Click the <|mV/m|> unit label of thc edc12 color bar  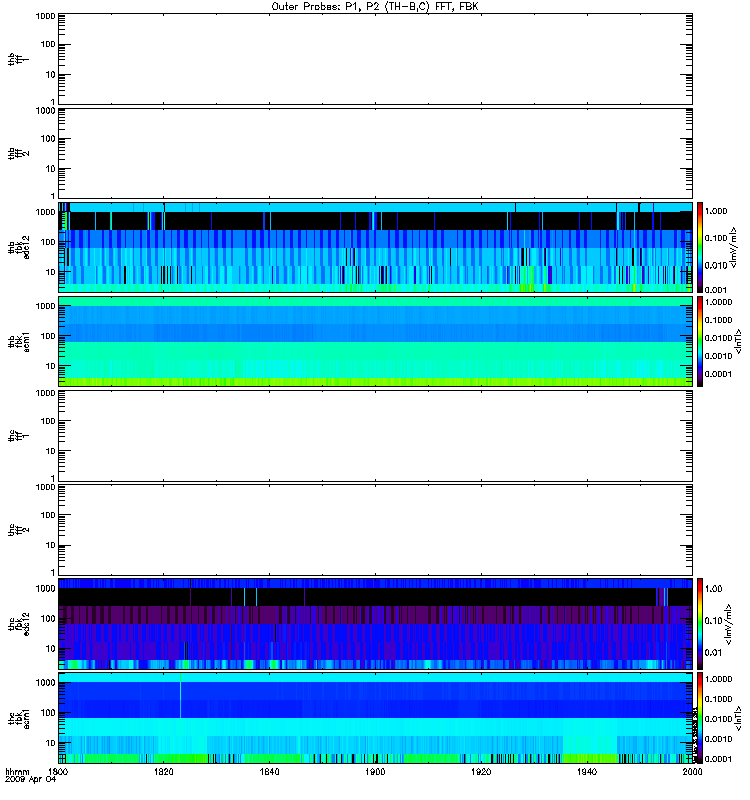pos(729,623)
